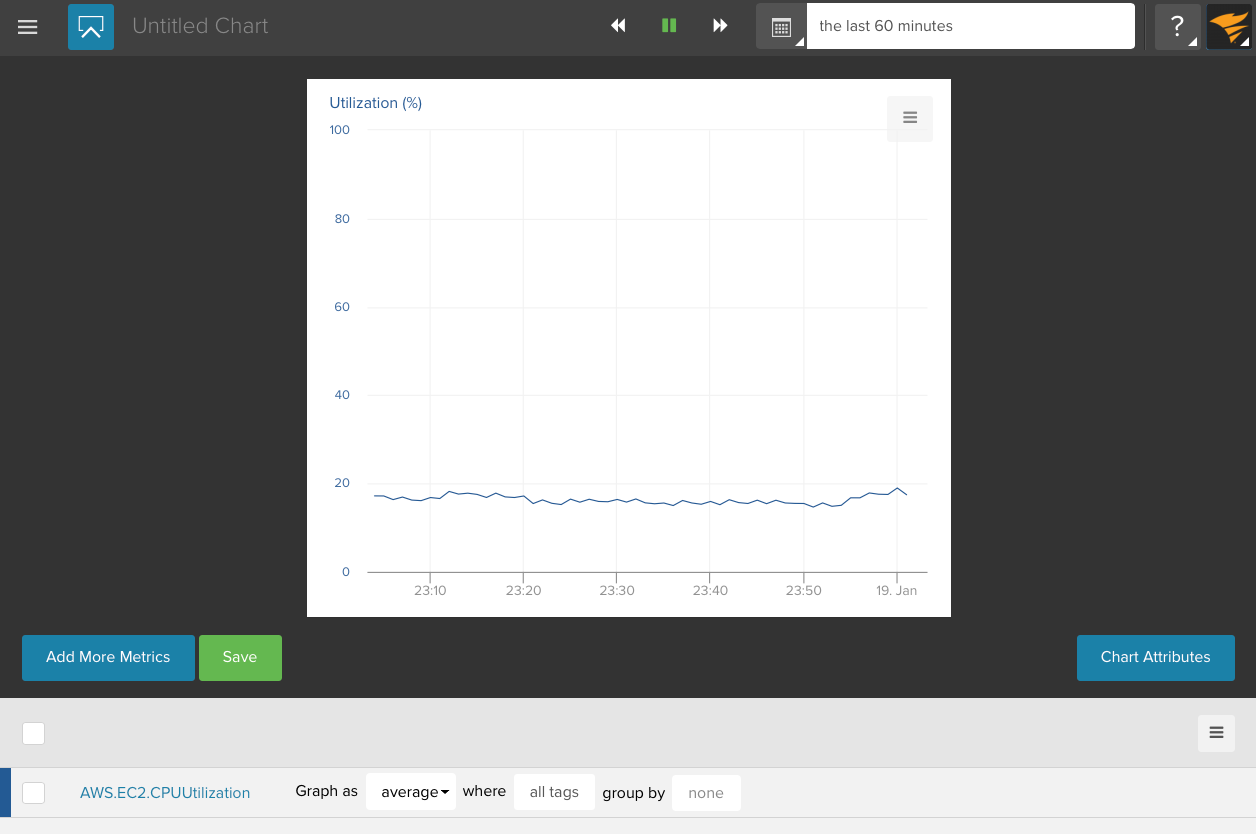Open the metrics list options menu
Screen dimensions: 1256x834
point(1216,733)
